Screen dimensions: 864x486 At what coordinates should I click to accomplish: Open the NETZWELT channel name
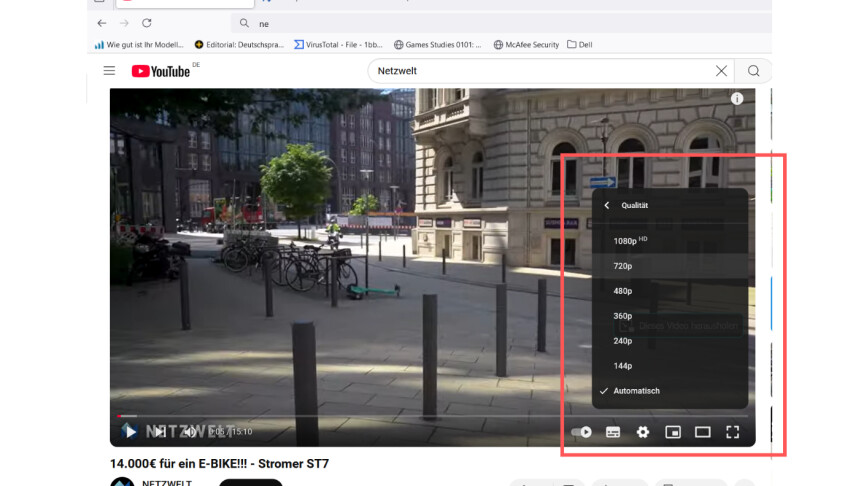(167, 483)
